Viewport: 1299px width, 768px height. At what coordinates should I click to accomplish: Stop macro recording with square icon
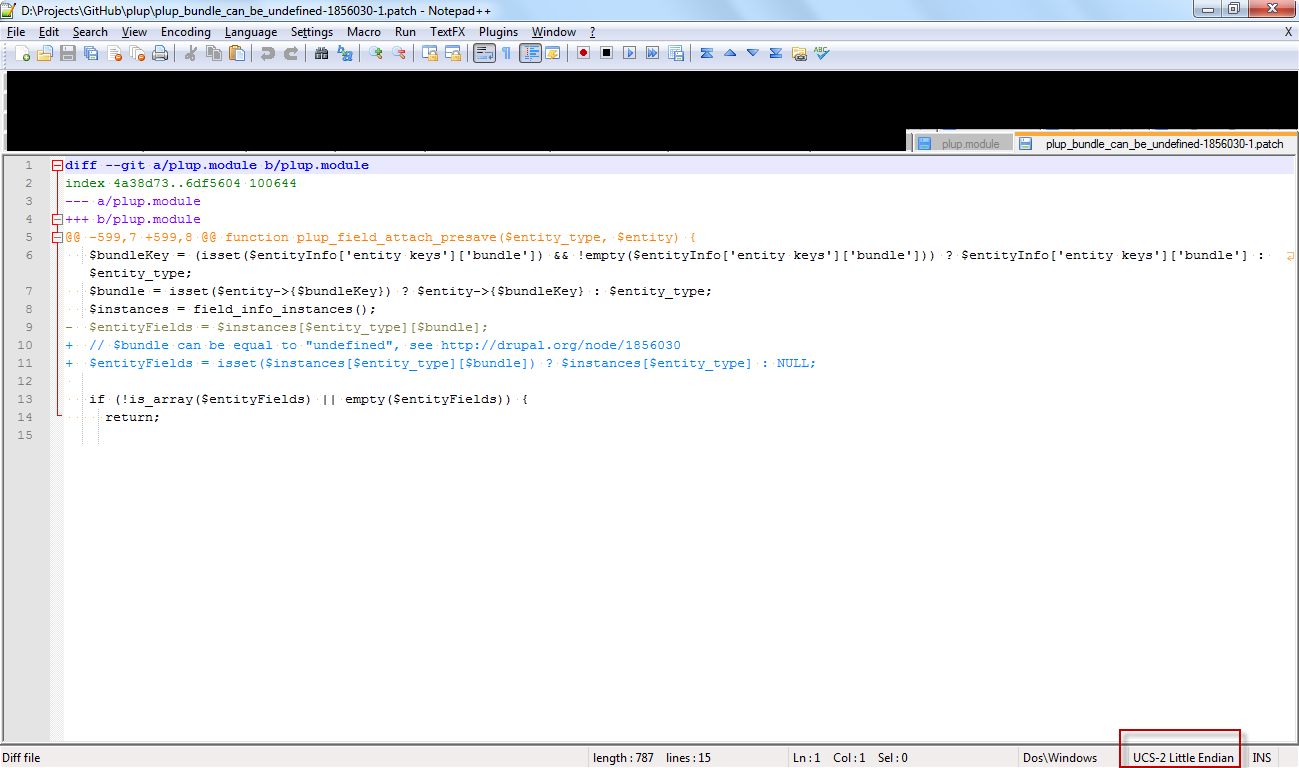(x=606, y=53)
